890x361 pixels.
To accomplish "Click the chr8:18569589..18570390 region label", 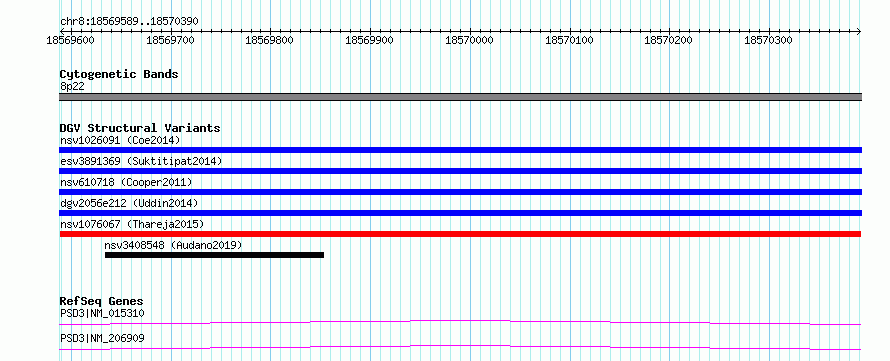I will pos(129,21).
